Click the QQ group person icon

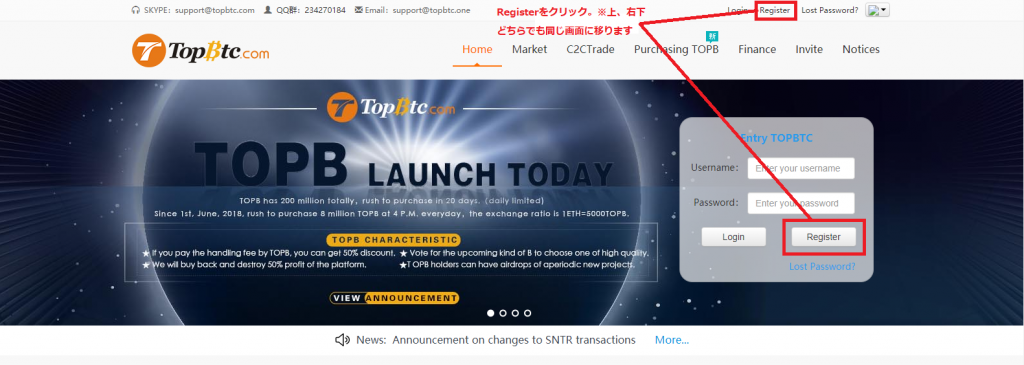pyautogui.click(x=267, y=10)
